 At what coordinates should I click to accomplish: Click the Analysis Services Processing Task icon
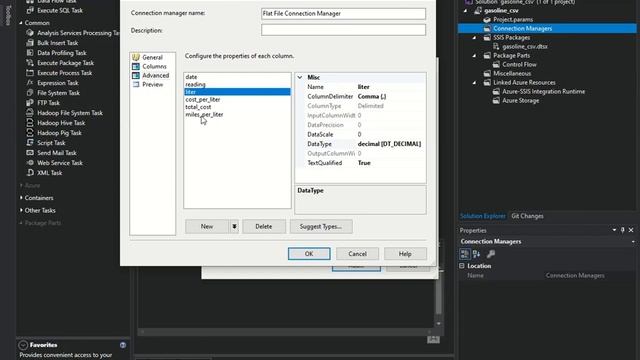pyautogui.click(x=30, y=33)
